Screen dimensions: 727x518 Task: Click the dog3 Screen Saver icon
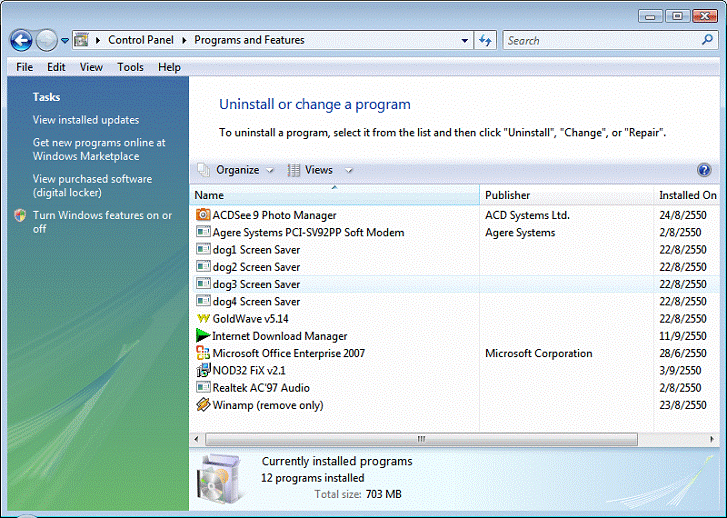[x=203, y=283]
